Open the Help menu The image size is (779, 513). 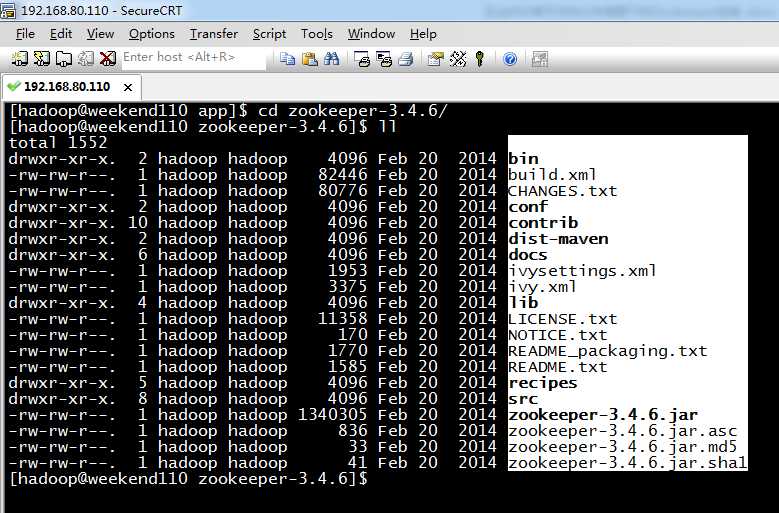(423, 34)
